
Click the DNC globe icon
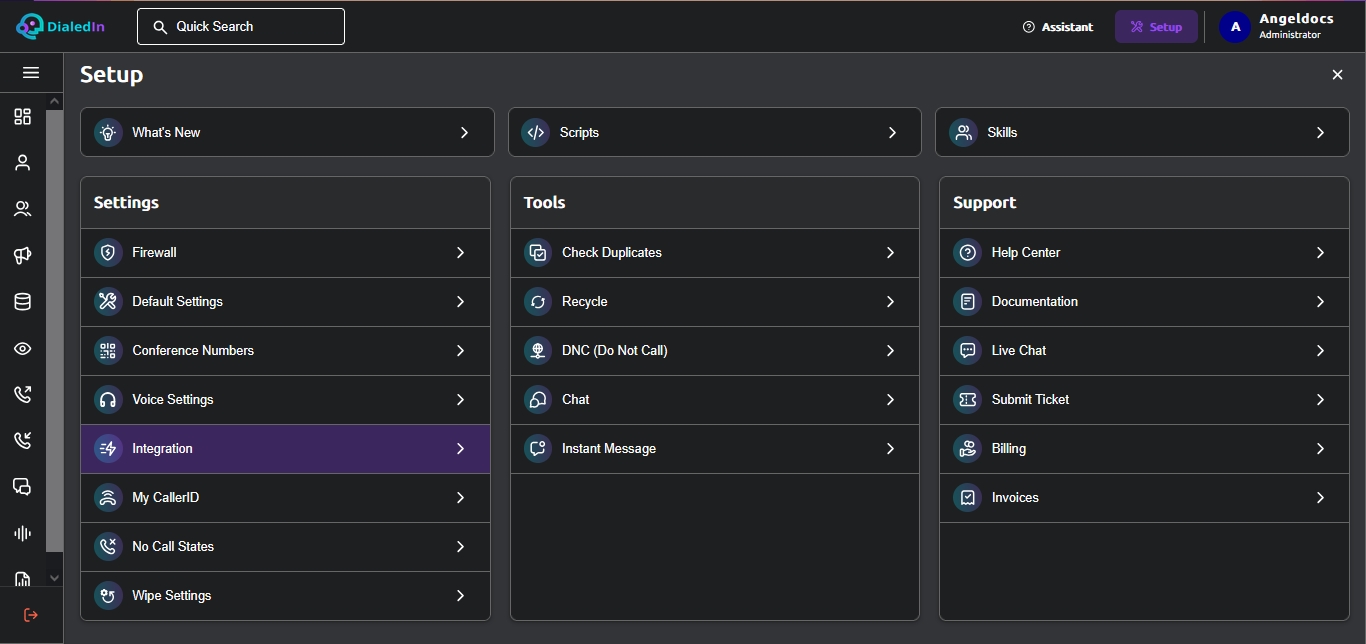pos(538,351)
